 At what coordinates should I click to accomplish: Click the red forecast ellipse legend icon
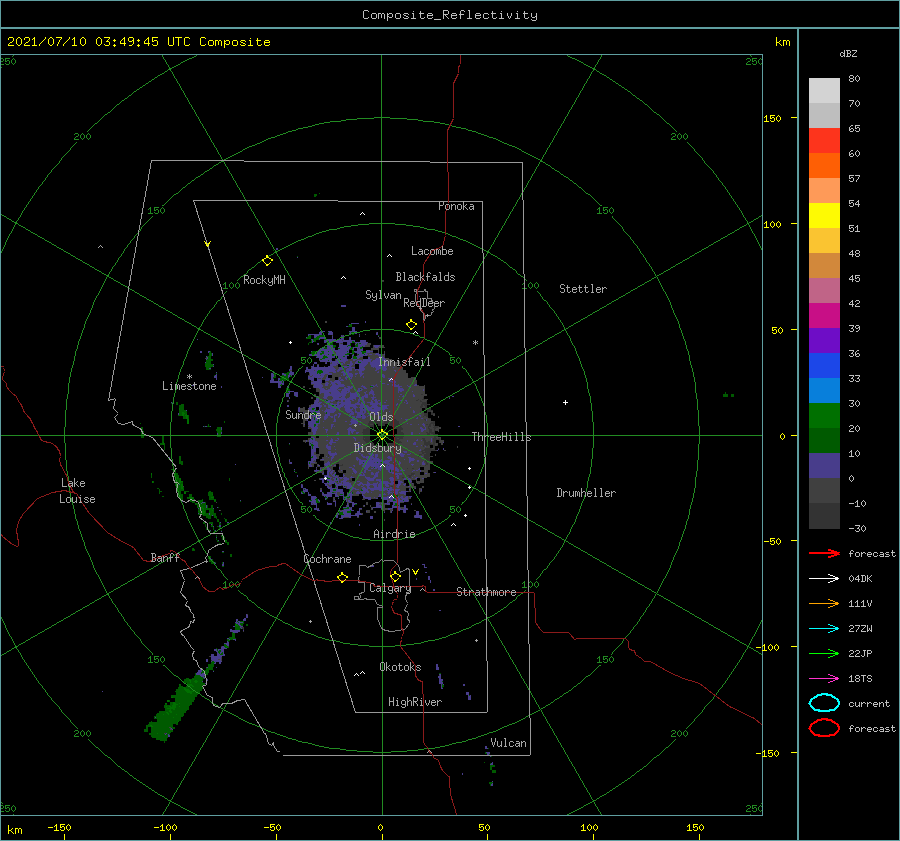824,728
